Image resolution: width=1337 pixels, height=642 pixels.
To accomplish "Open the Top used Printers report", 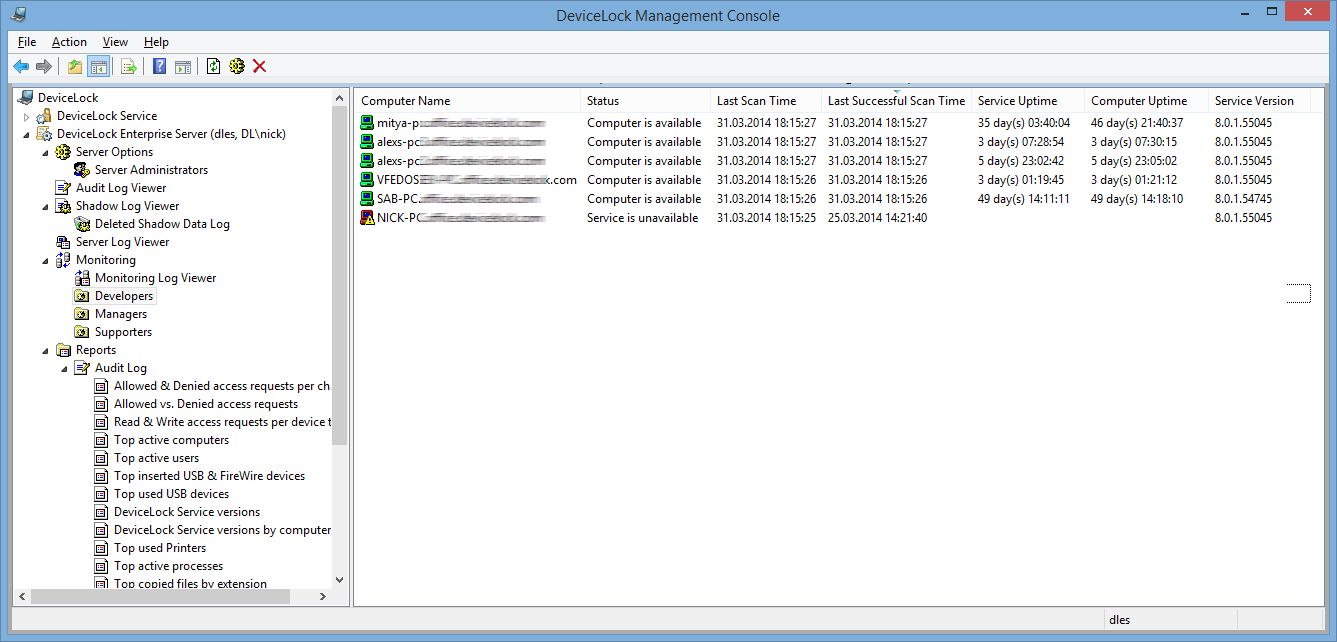I will pyautogui.click(x=160, y=548).
